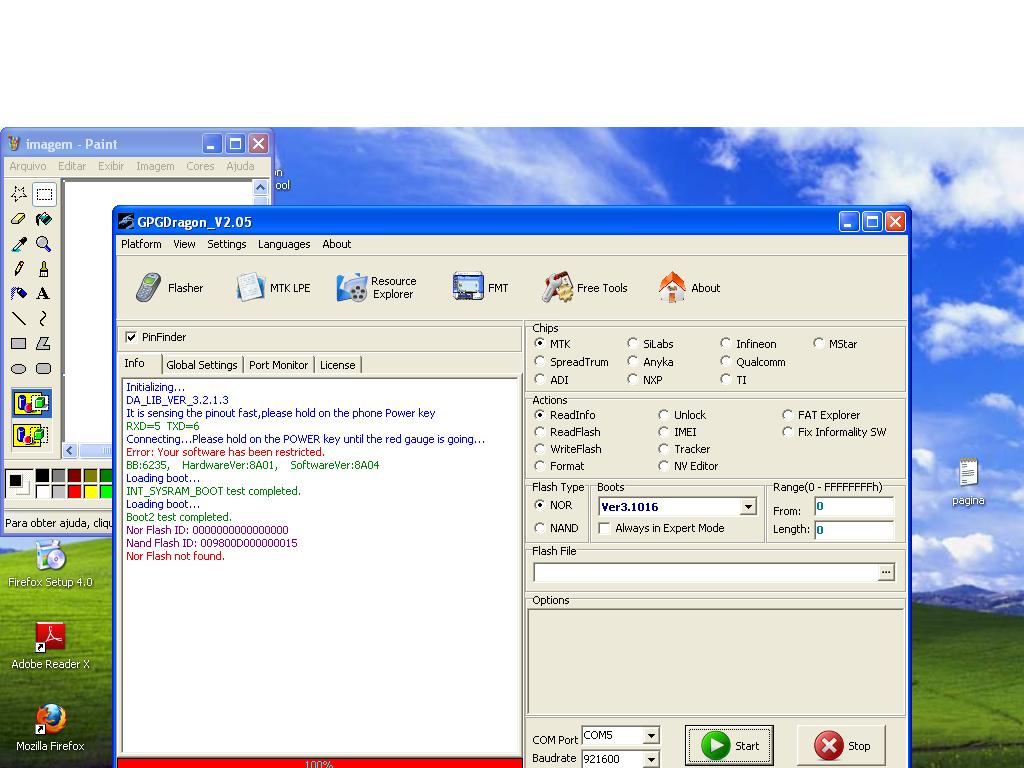Select the Rectangle shape tool in Paint
This screenshot has height=768, width=1024.
pyautogui.click(x=19, y=344)
